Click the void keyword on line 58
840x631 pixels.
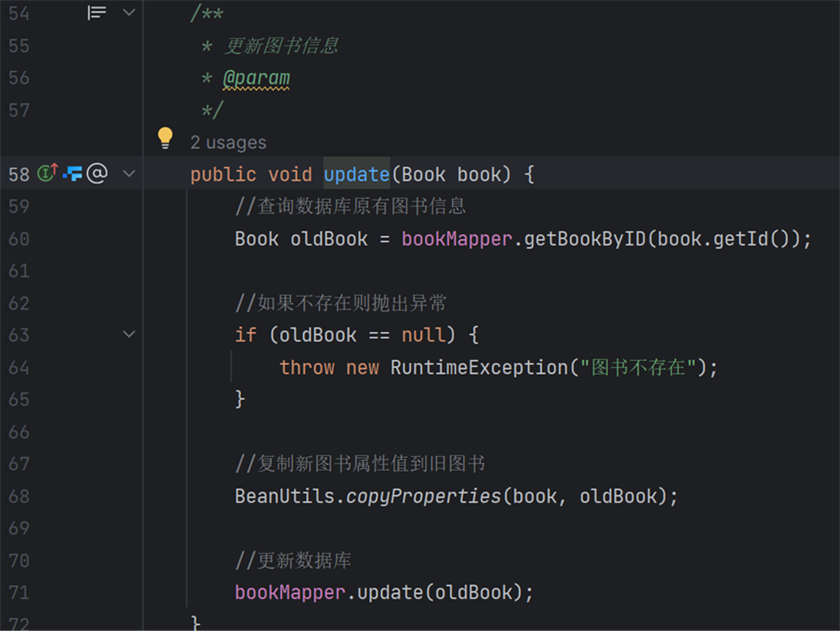tap(290, 175)
